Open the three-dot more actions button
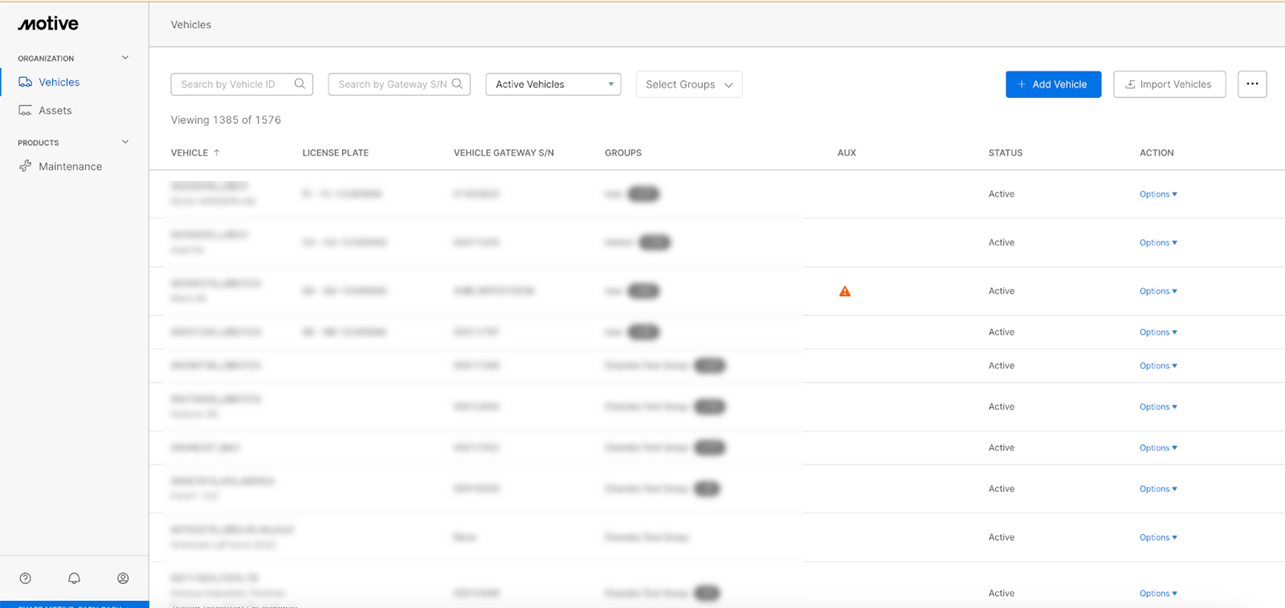 click(1252, 84)
